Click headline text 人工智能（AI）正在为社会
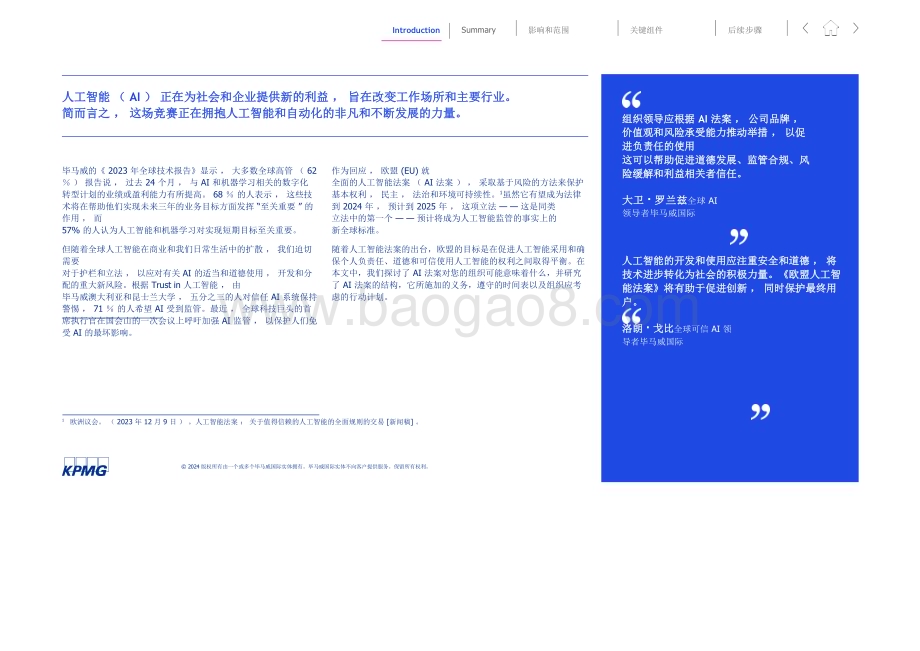Image resolution: width=920 pixels, height=651 pixels. pos(288,97)
